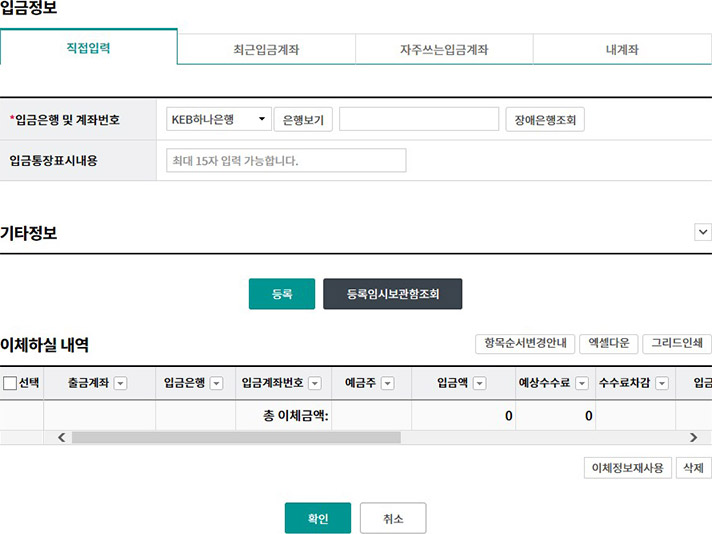Open filter dropdown on 출금계좌 column

(x=121, y=383)
